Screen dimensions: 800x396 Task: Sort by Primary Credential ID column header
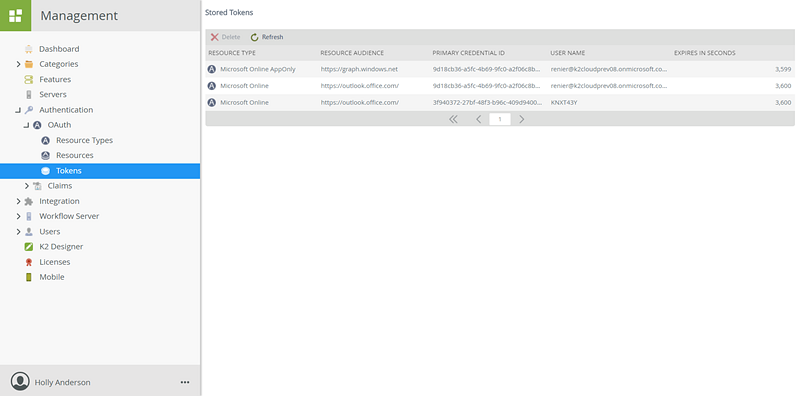pos(469,53)
